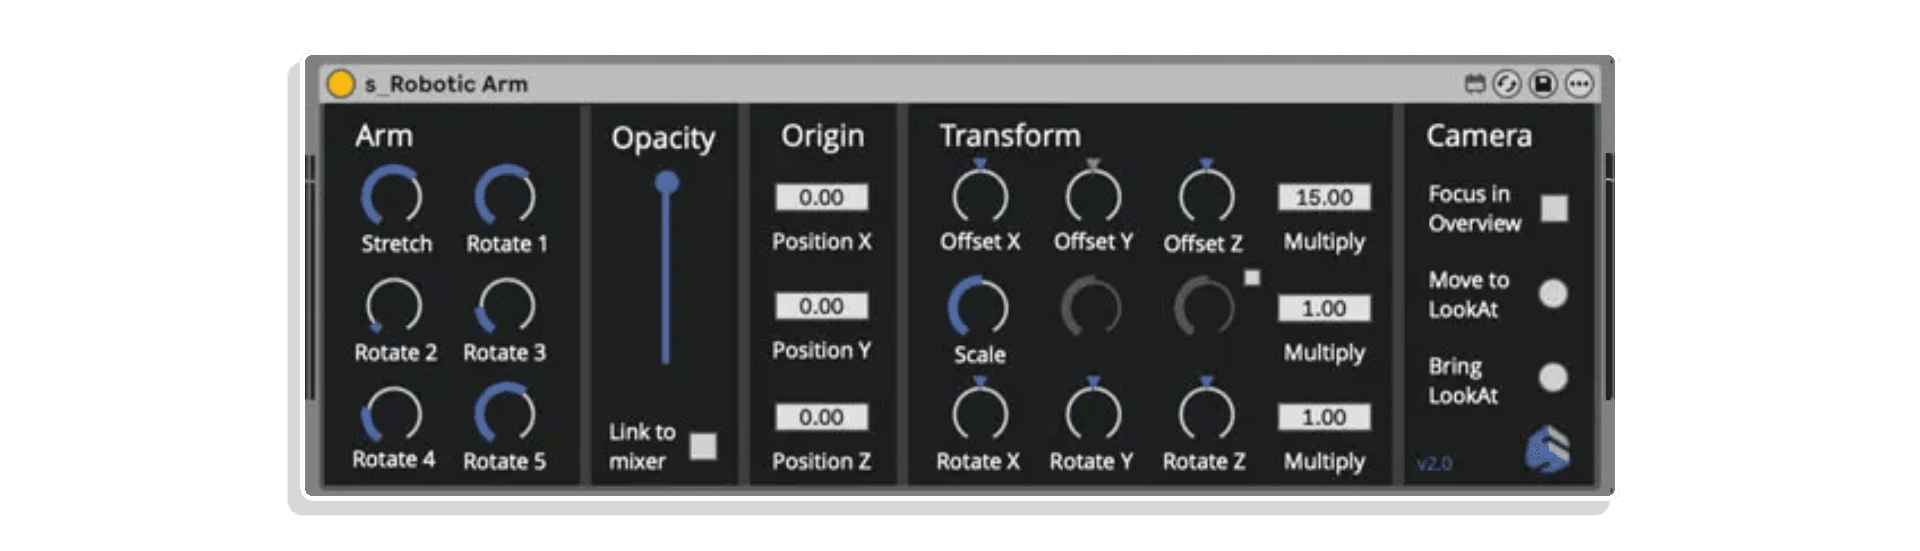Enable the Focus in Overview checkbox
1920x551 pixels.
tap(1554, 208)
